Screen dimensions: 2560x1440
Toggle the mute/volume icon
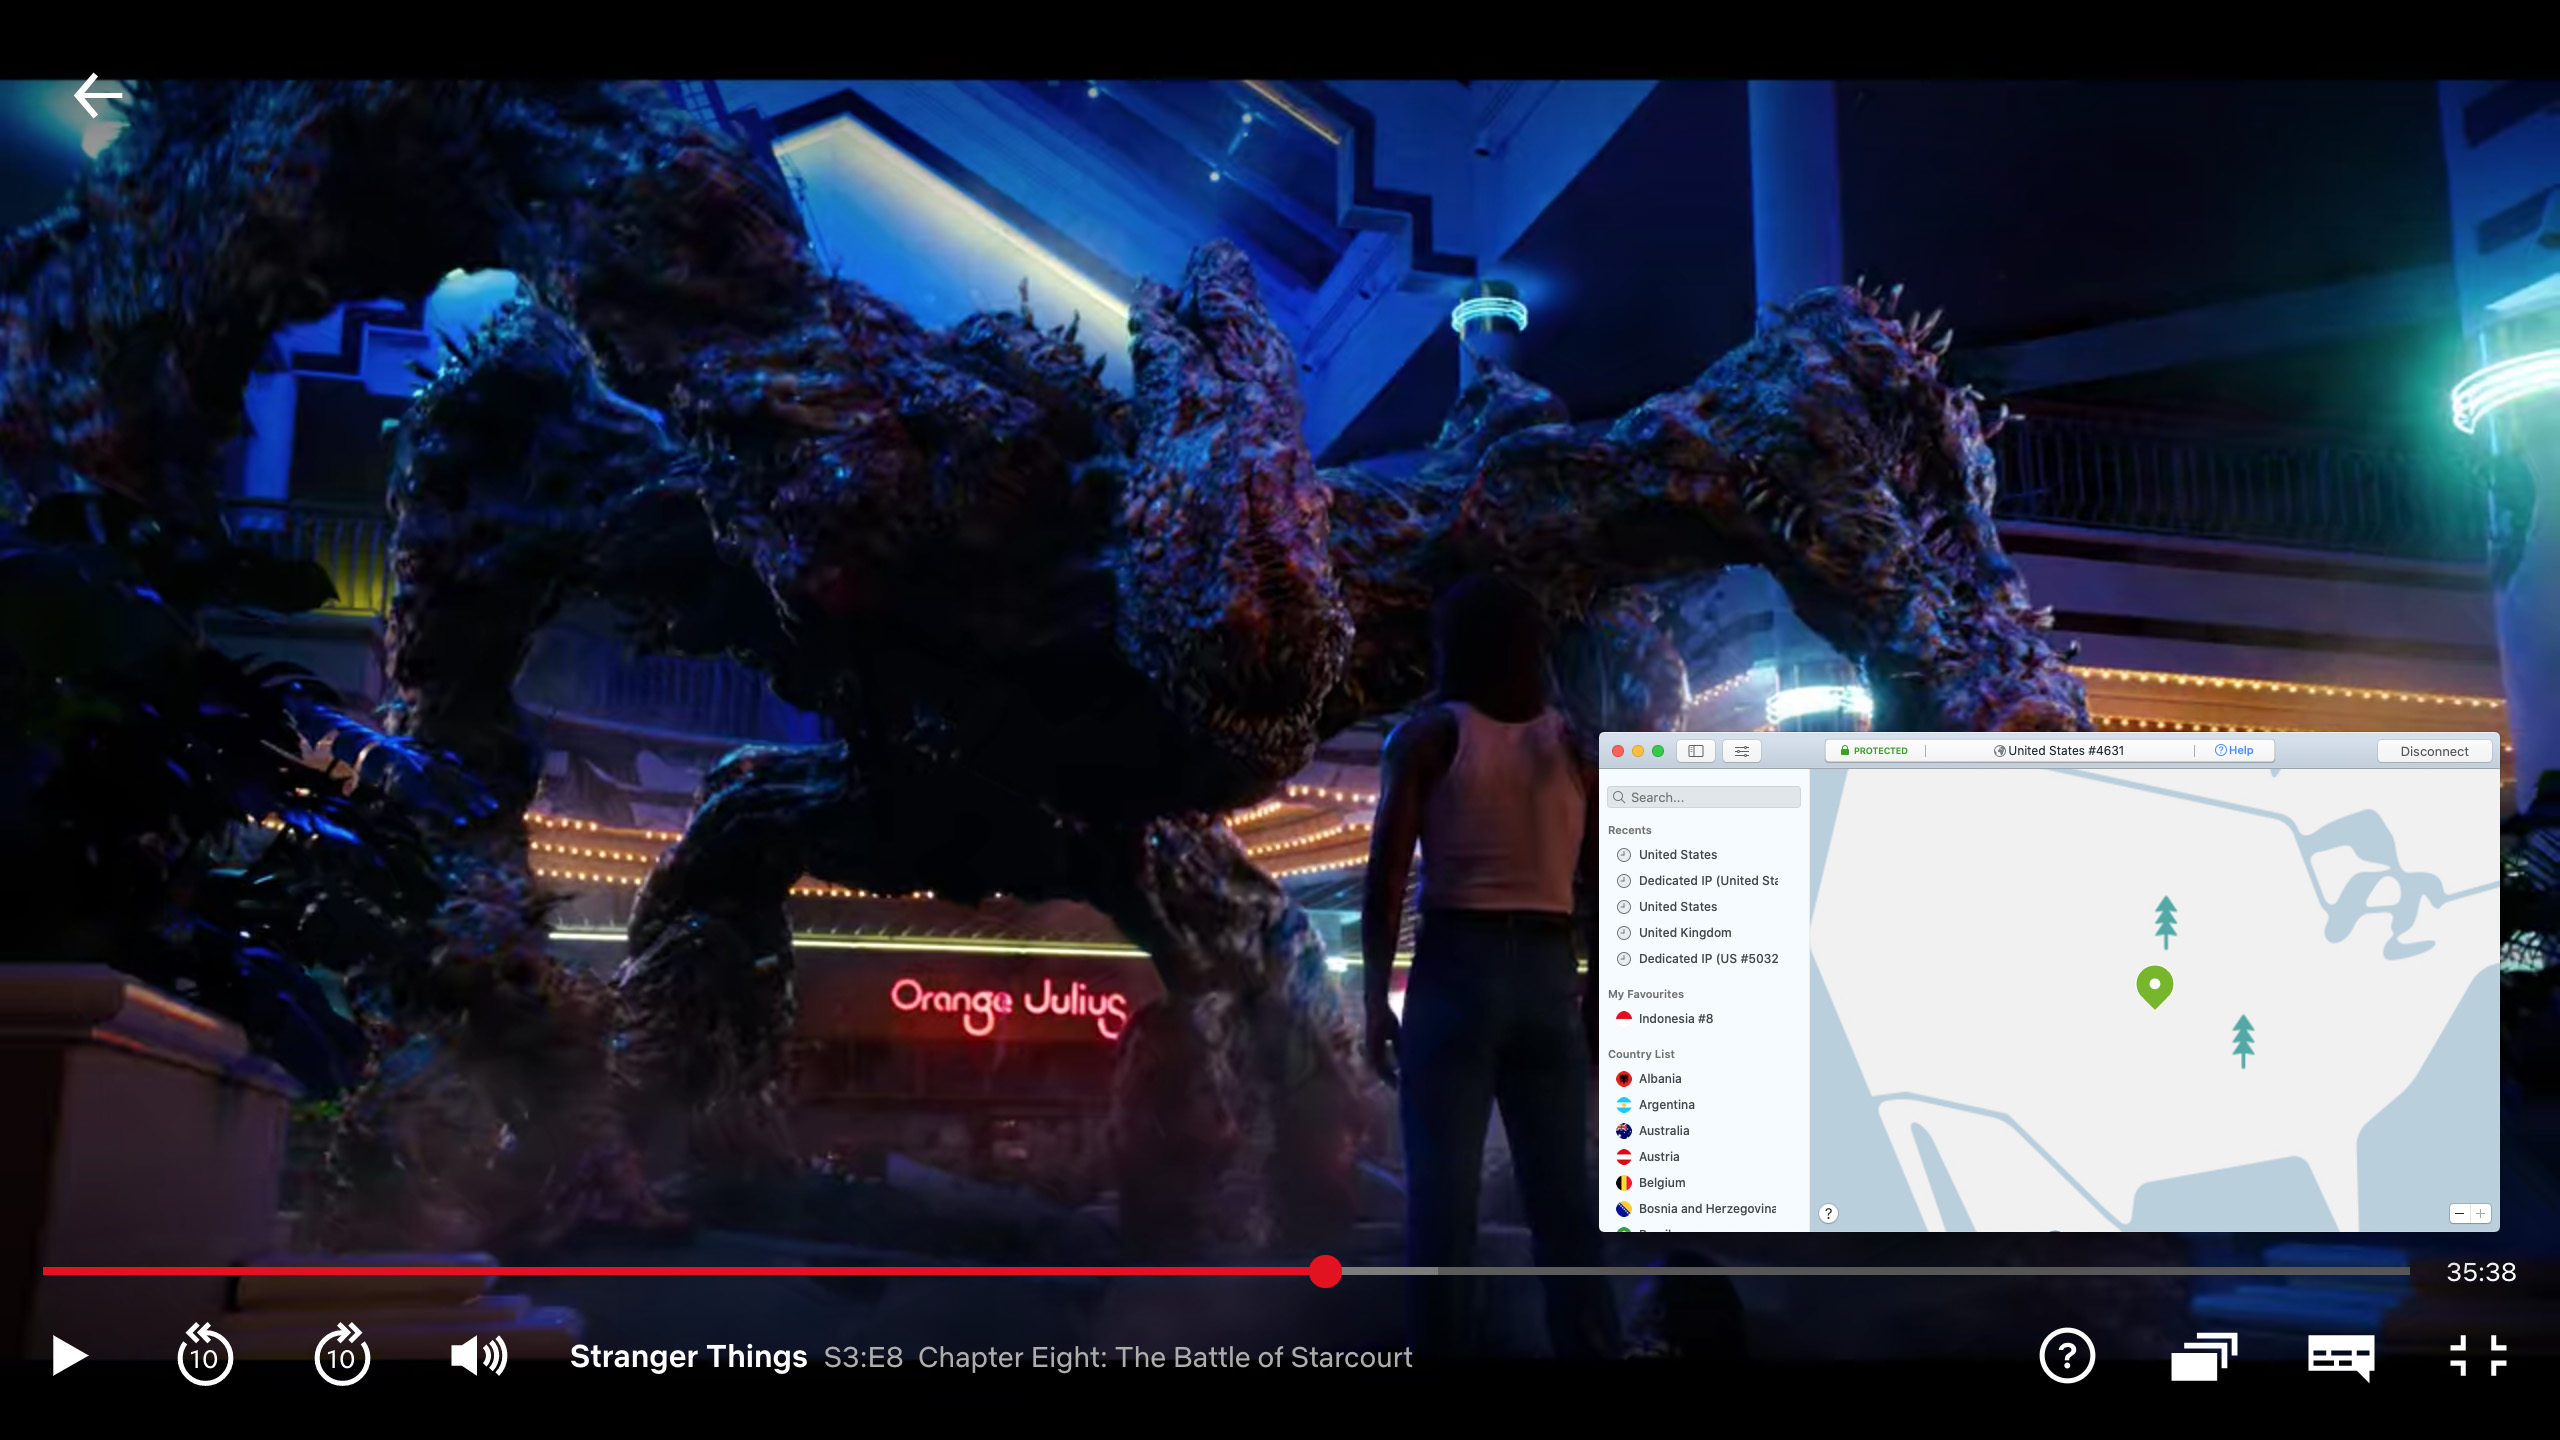pos(476,1356)
